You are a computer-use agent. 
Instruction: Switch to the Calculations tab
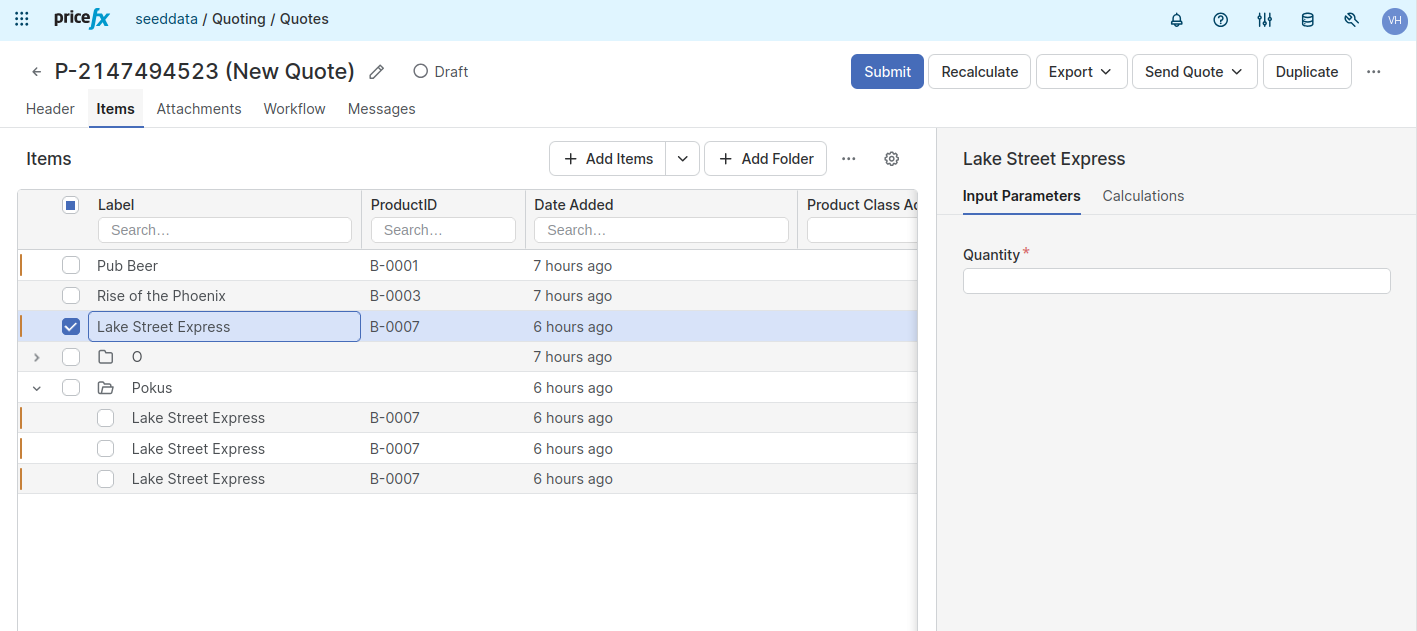[1143, 196]
